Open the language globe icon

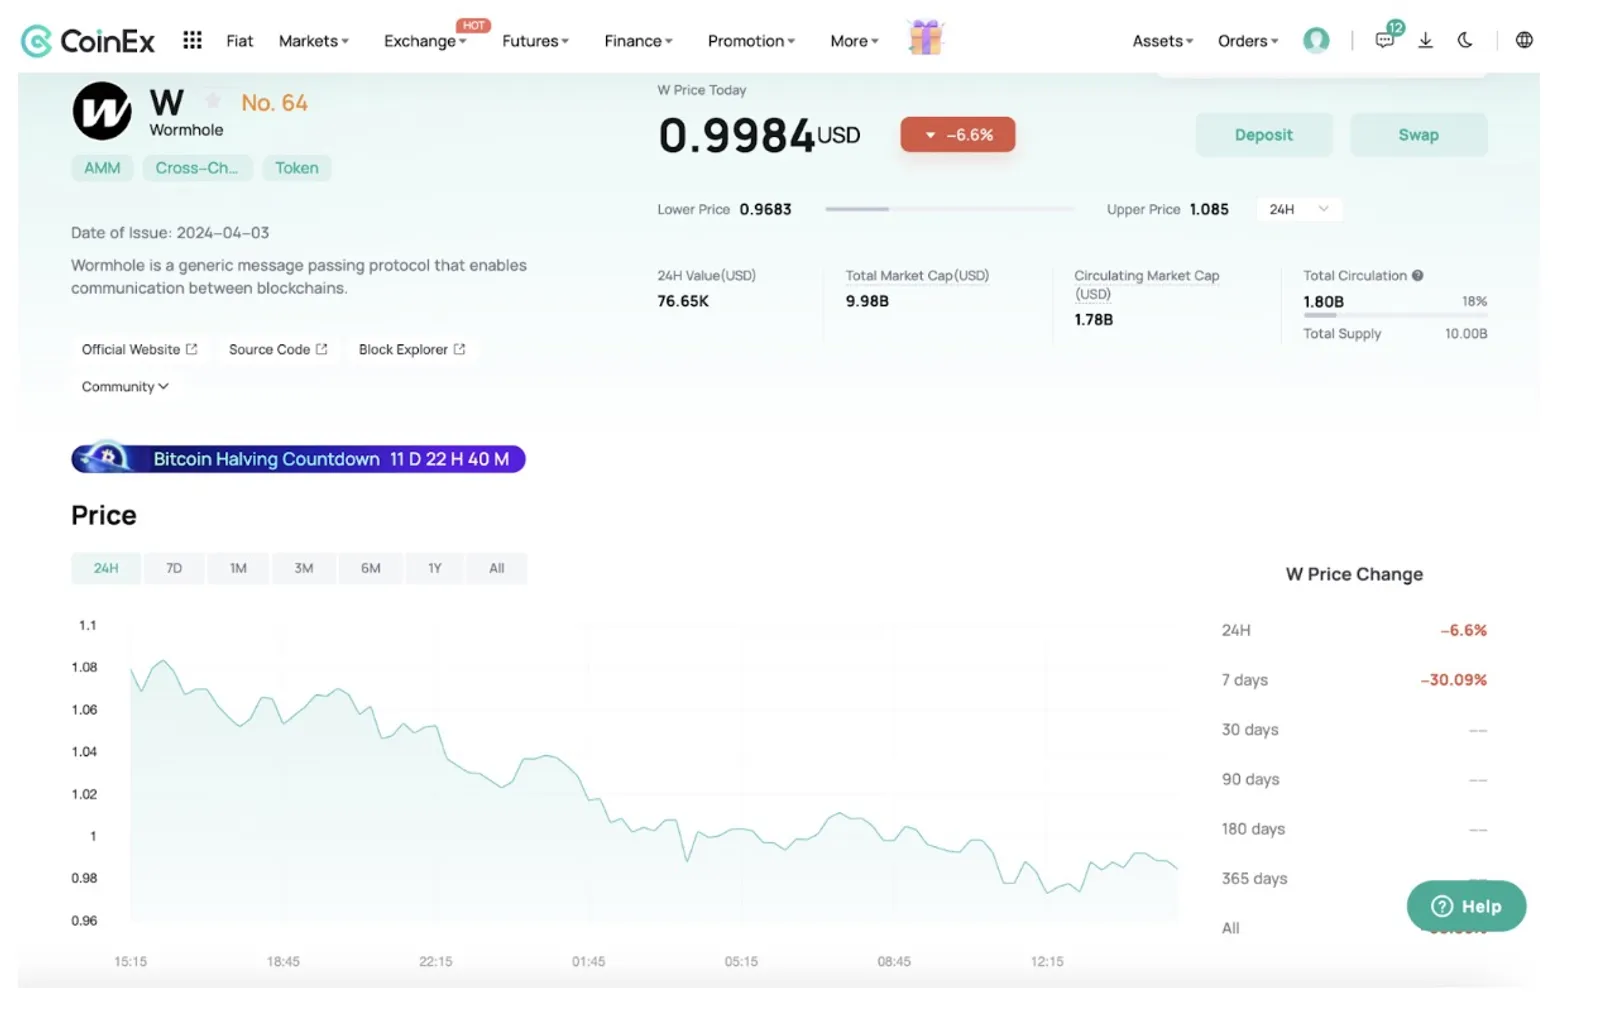point(1524,40)
